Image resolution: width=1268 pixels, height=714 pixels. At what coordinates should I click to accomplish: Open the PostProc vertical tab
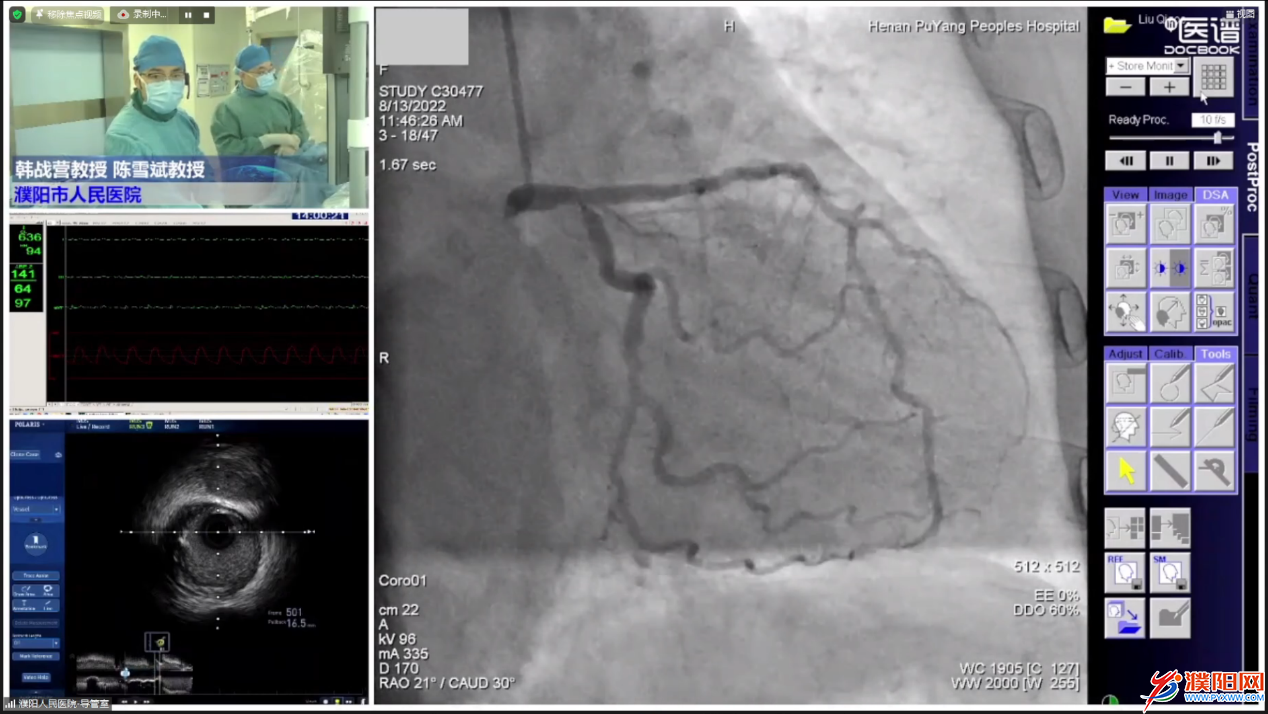point(1251,177)
